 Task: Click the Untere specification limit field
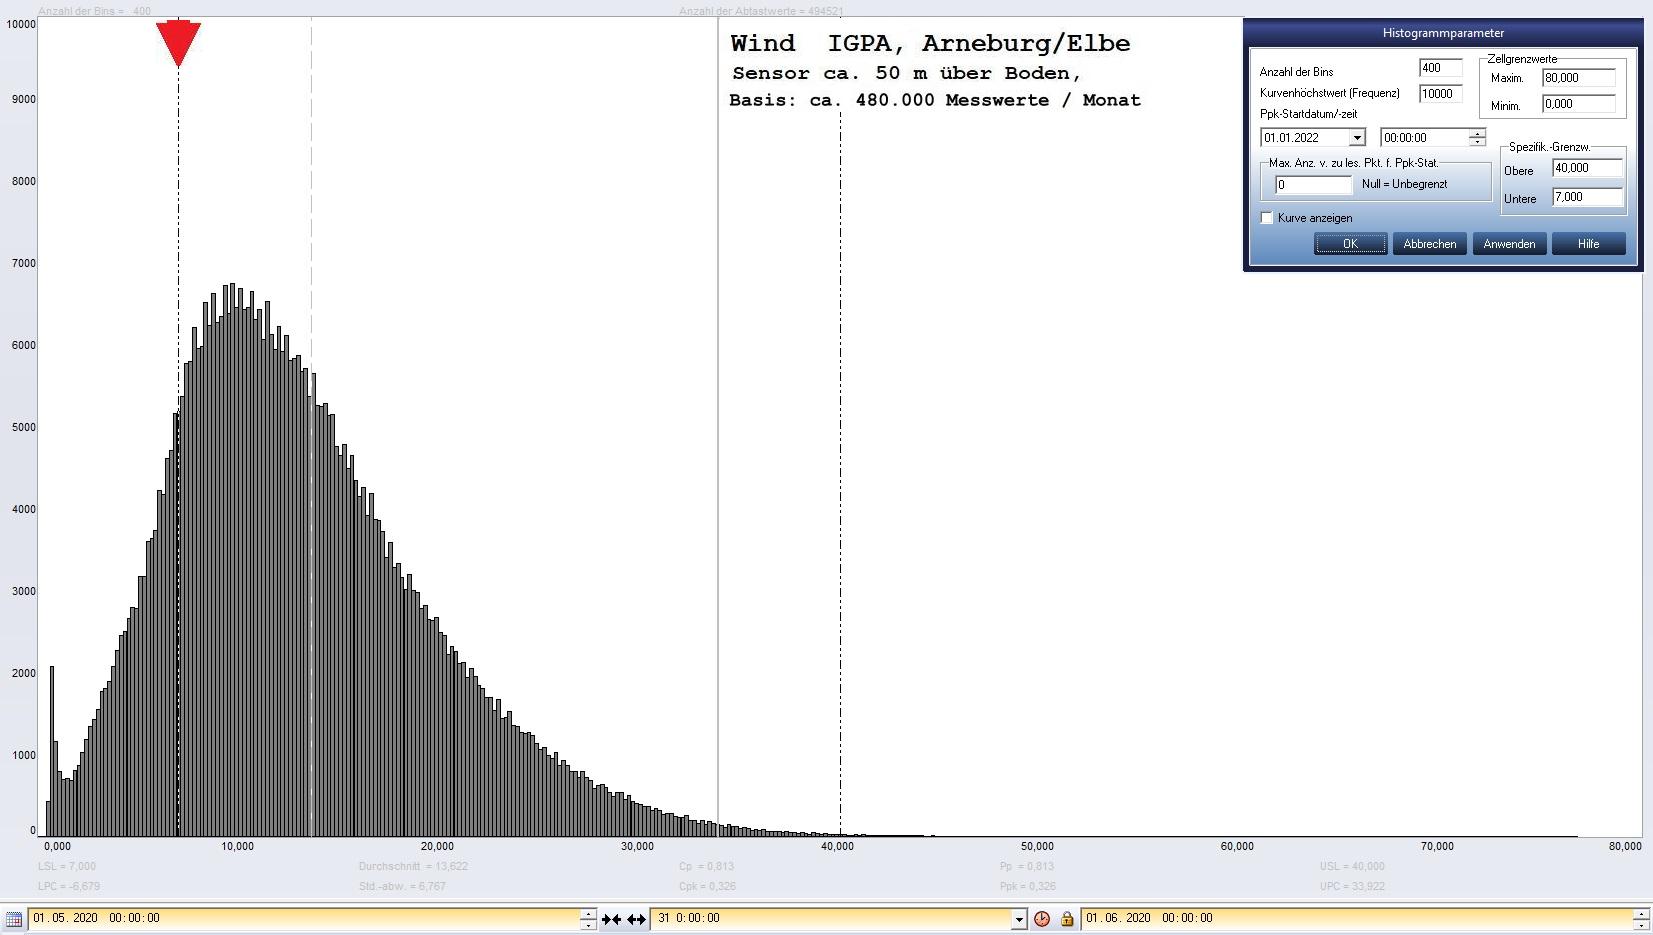pos(1586,197)
